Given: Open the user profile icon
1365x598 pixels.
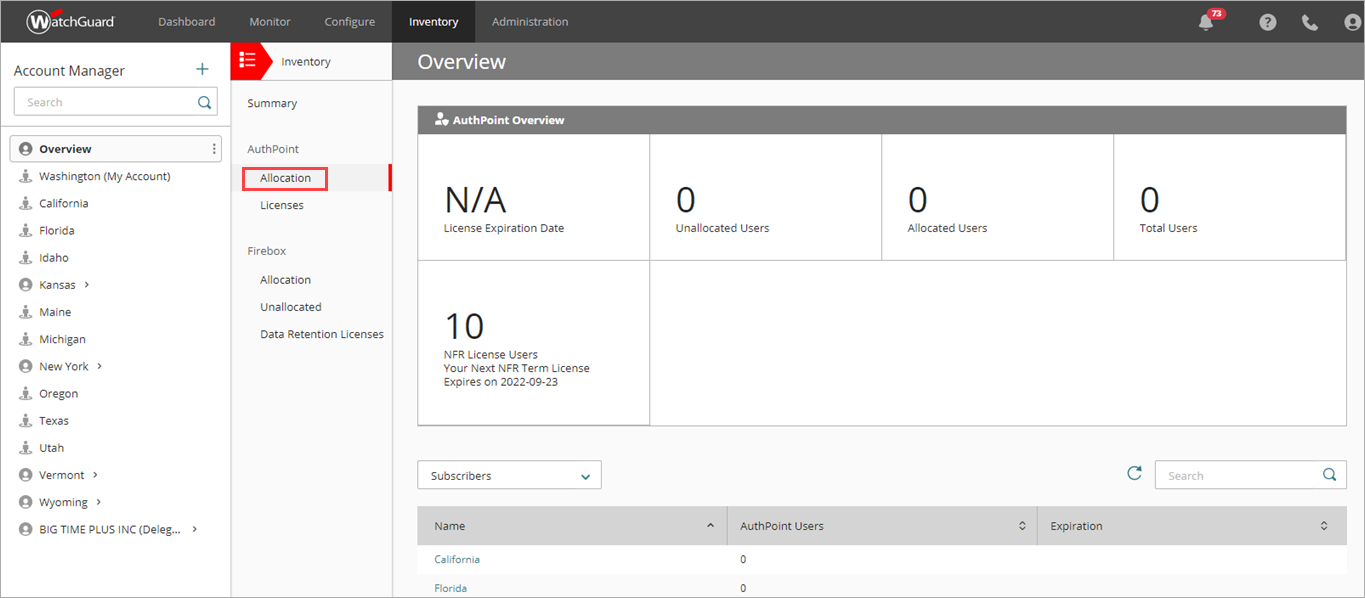Looking at the screenshot, I should 1350,21.
